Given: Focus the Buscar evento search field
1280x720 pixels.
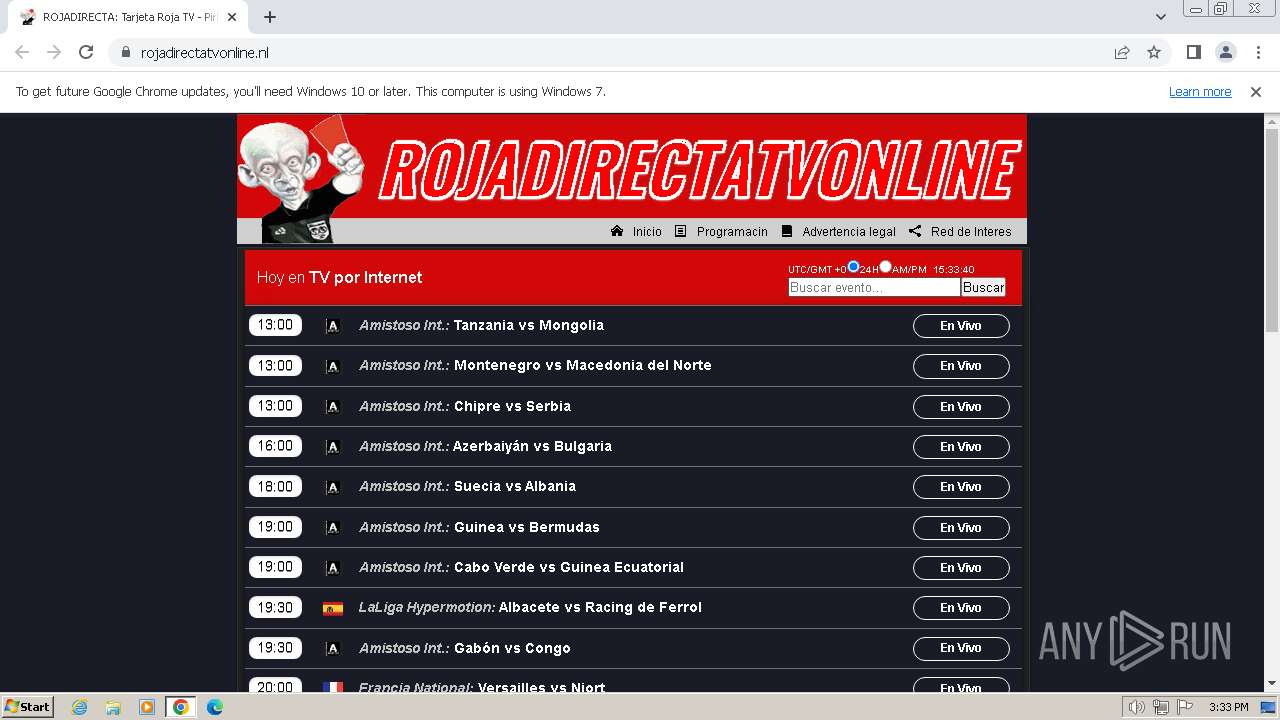Looking at the screenshot, I should 874,287.
